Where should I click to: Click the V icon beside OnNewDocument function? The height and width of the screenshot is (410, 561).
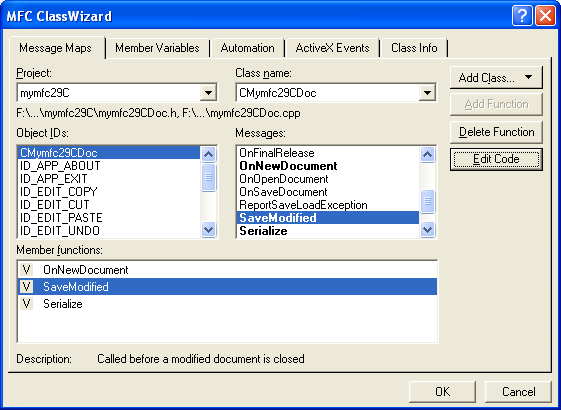(26, 270)
